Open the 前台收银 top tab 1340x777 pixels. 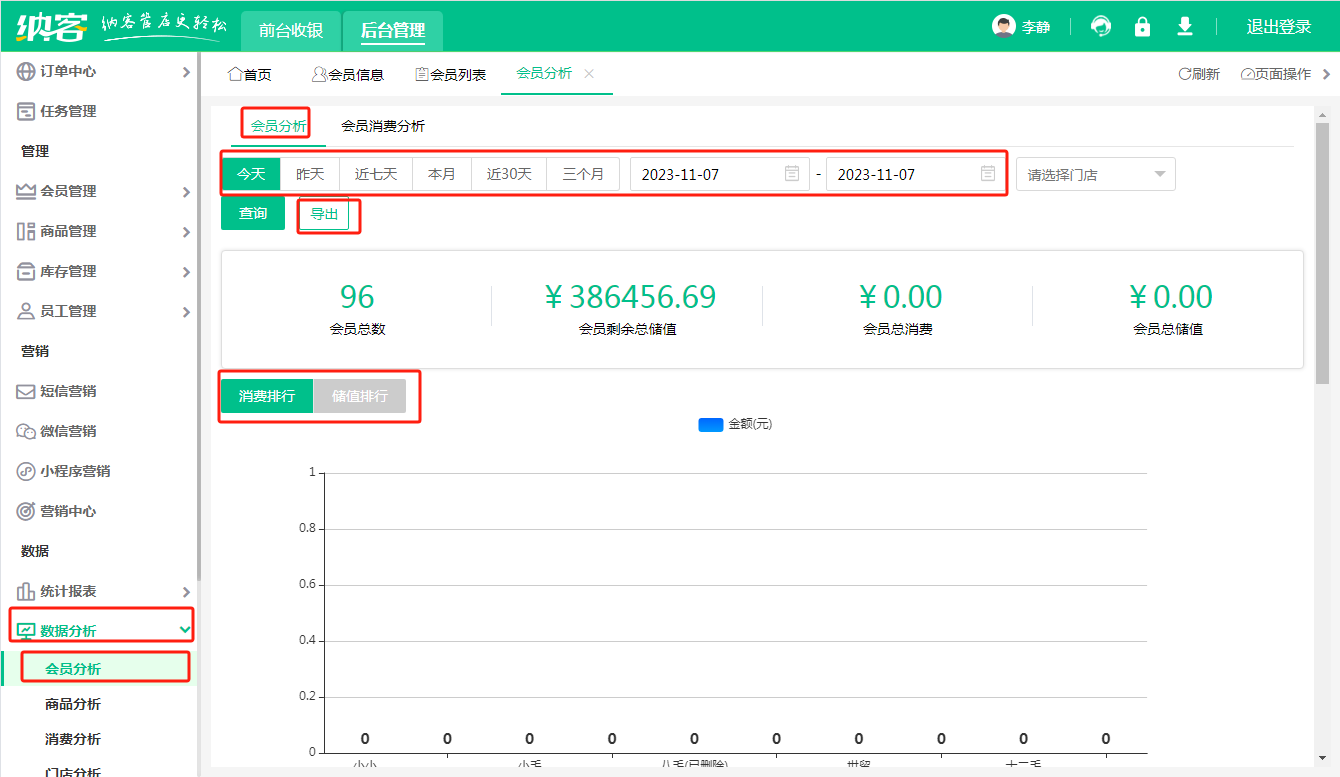(291, 30)
